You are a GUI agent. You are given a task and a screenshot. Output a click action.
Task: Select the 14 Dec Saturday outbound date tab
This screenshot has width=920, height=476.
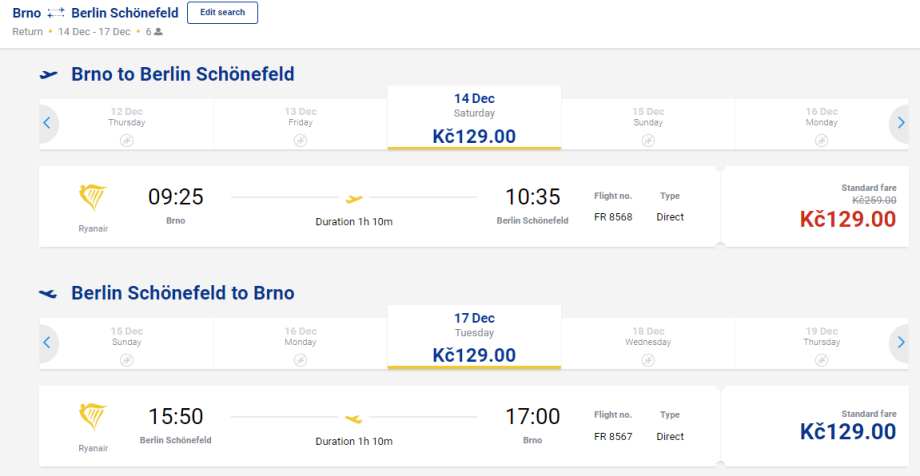(x=474, y=118)
